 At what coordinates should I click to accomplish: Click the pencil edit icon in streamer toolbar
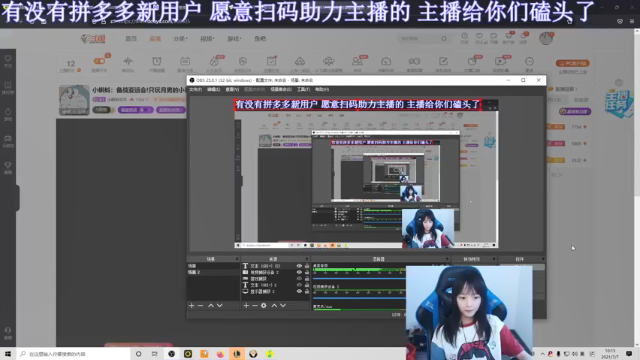(x=443, y=61)
